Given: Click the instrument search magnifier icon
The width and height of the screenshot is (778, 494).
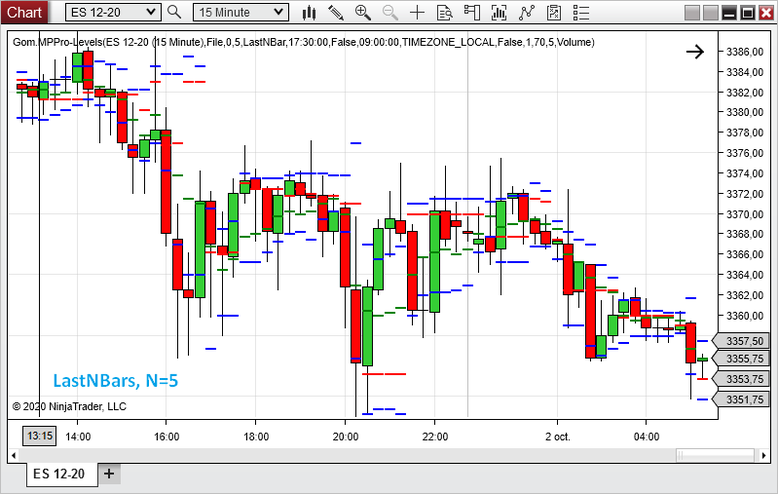Looking at the screenshot, I should [174, 12].
